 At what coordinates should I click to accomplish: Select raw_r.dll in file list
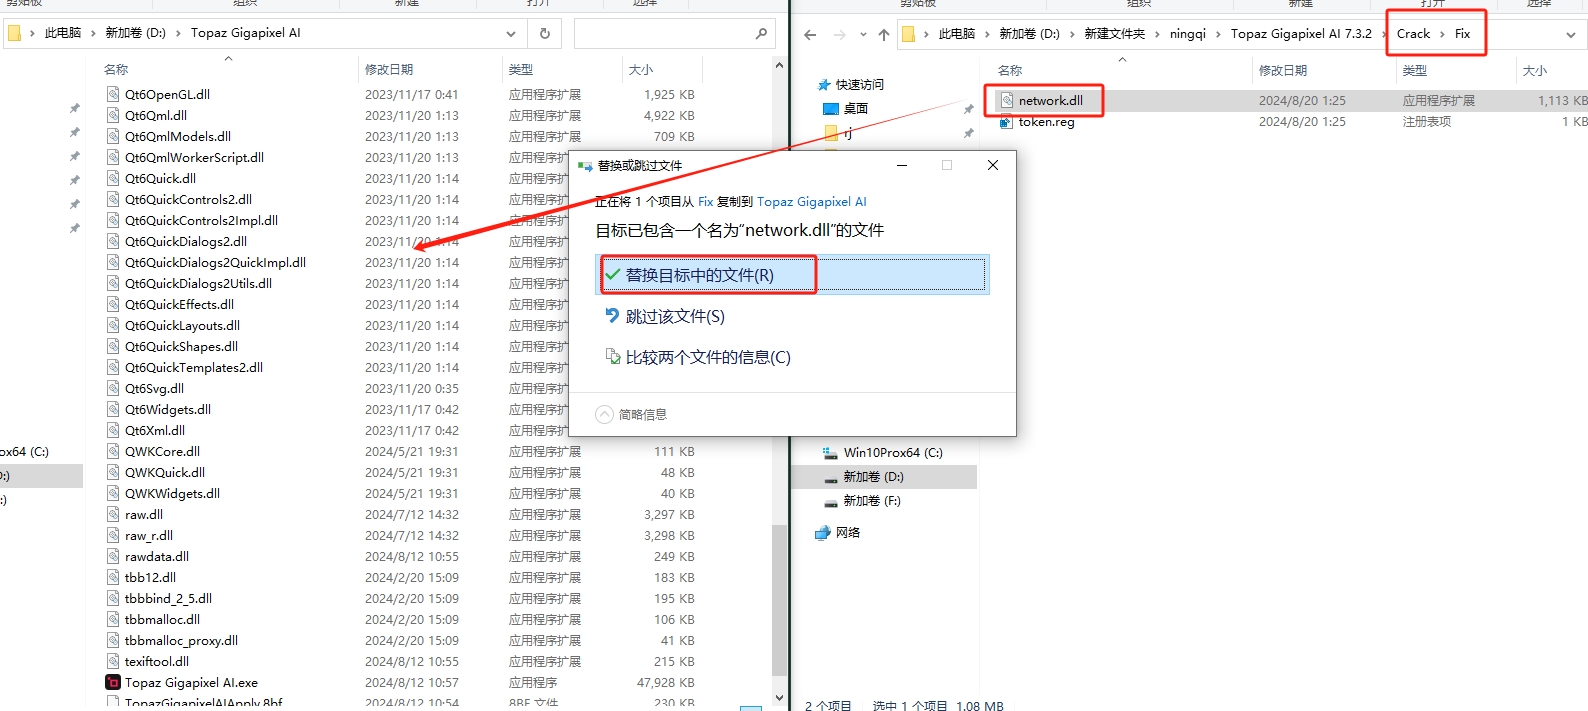tap(149, 535)
